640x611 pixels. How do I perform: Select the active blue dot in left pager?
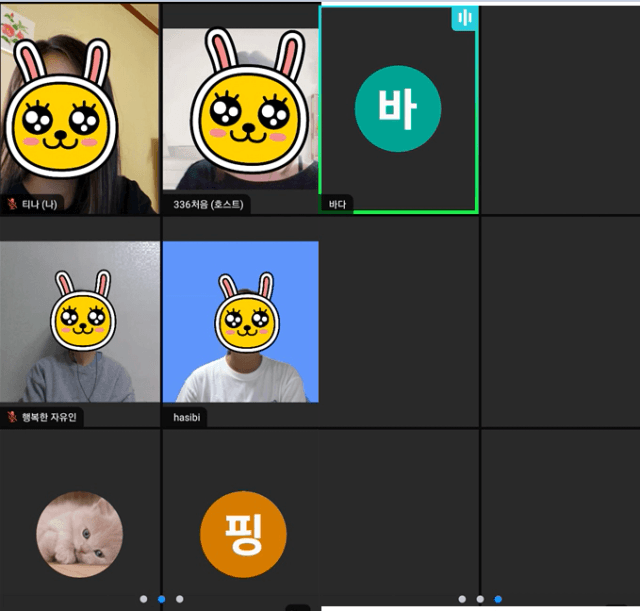(x=161, y=599)
